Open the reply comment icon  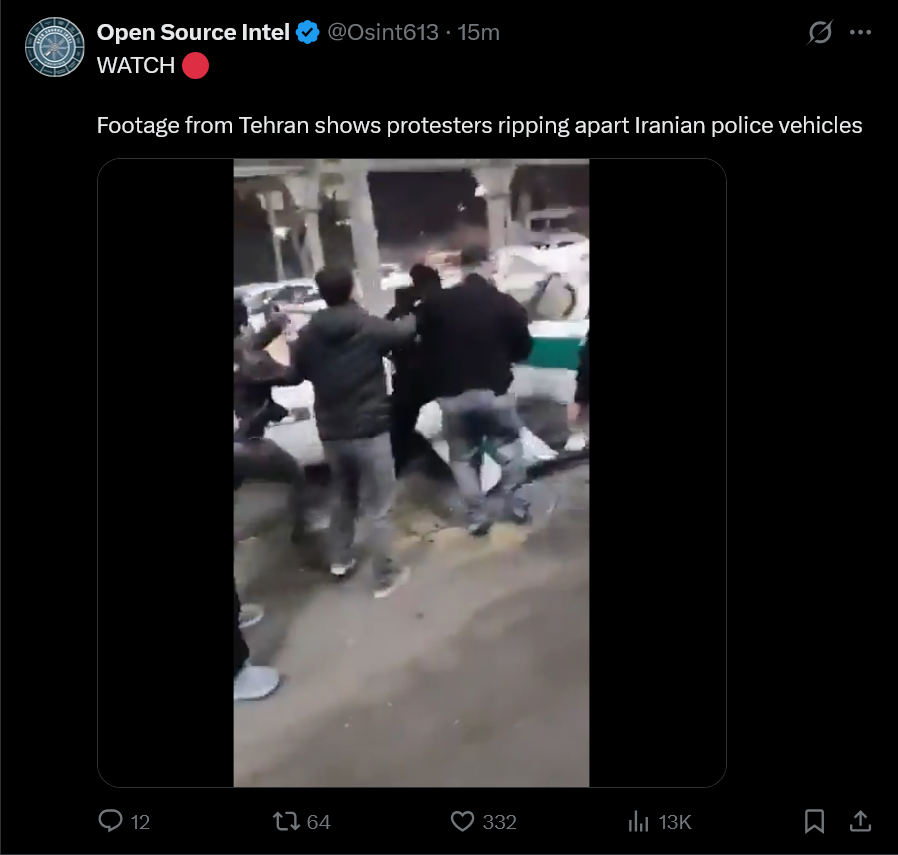pos(111,821)
